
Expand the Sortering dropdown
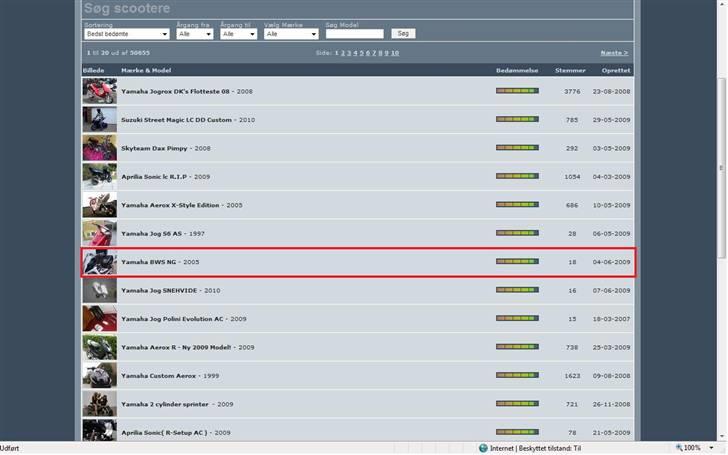coord(126,34)
